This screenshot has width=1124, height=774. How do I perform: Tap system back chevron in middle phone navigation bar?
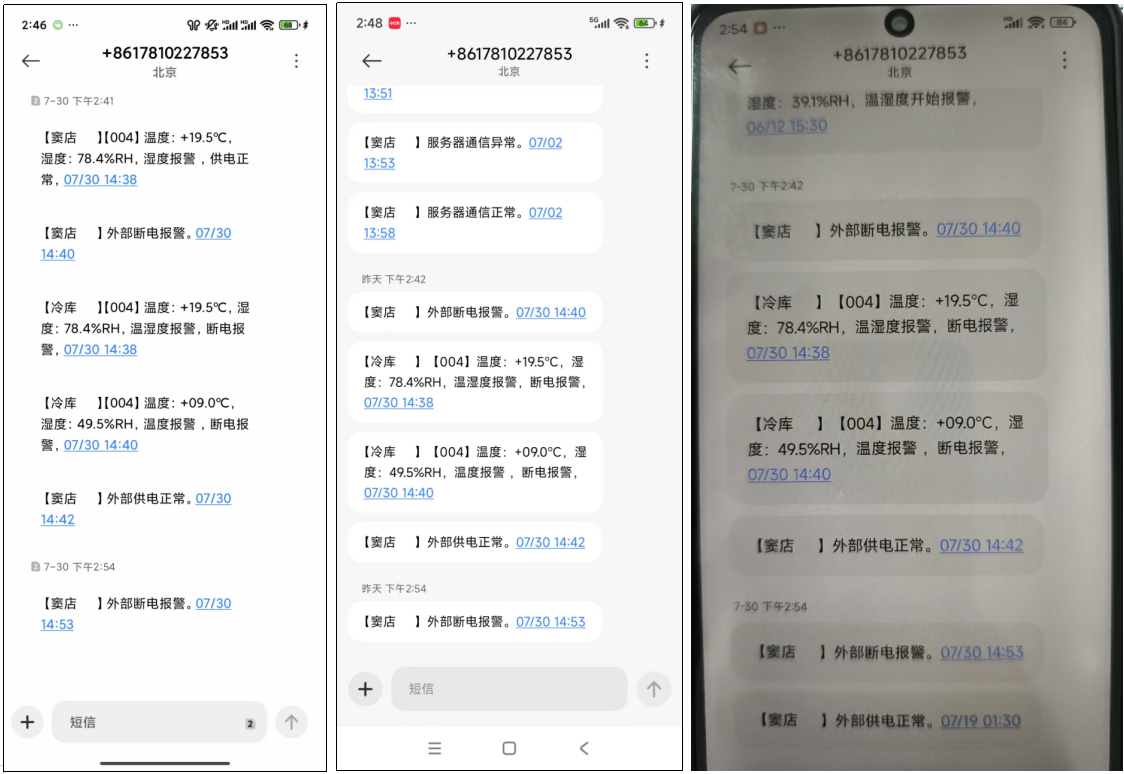(x=584, y=748)
